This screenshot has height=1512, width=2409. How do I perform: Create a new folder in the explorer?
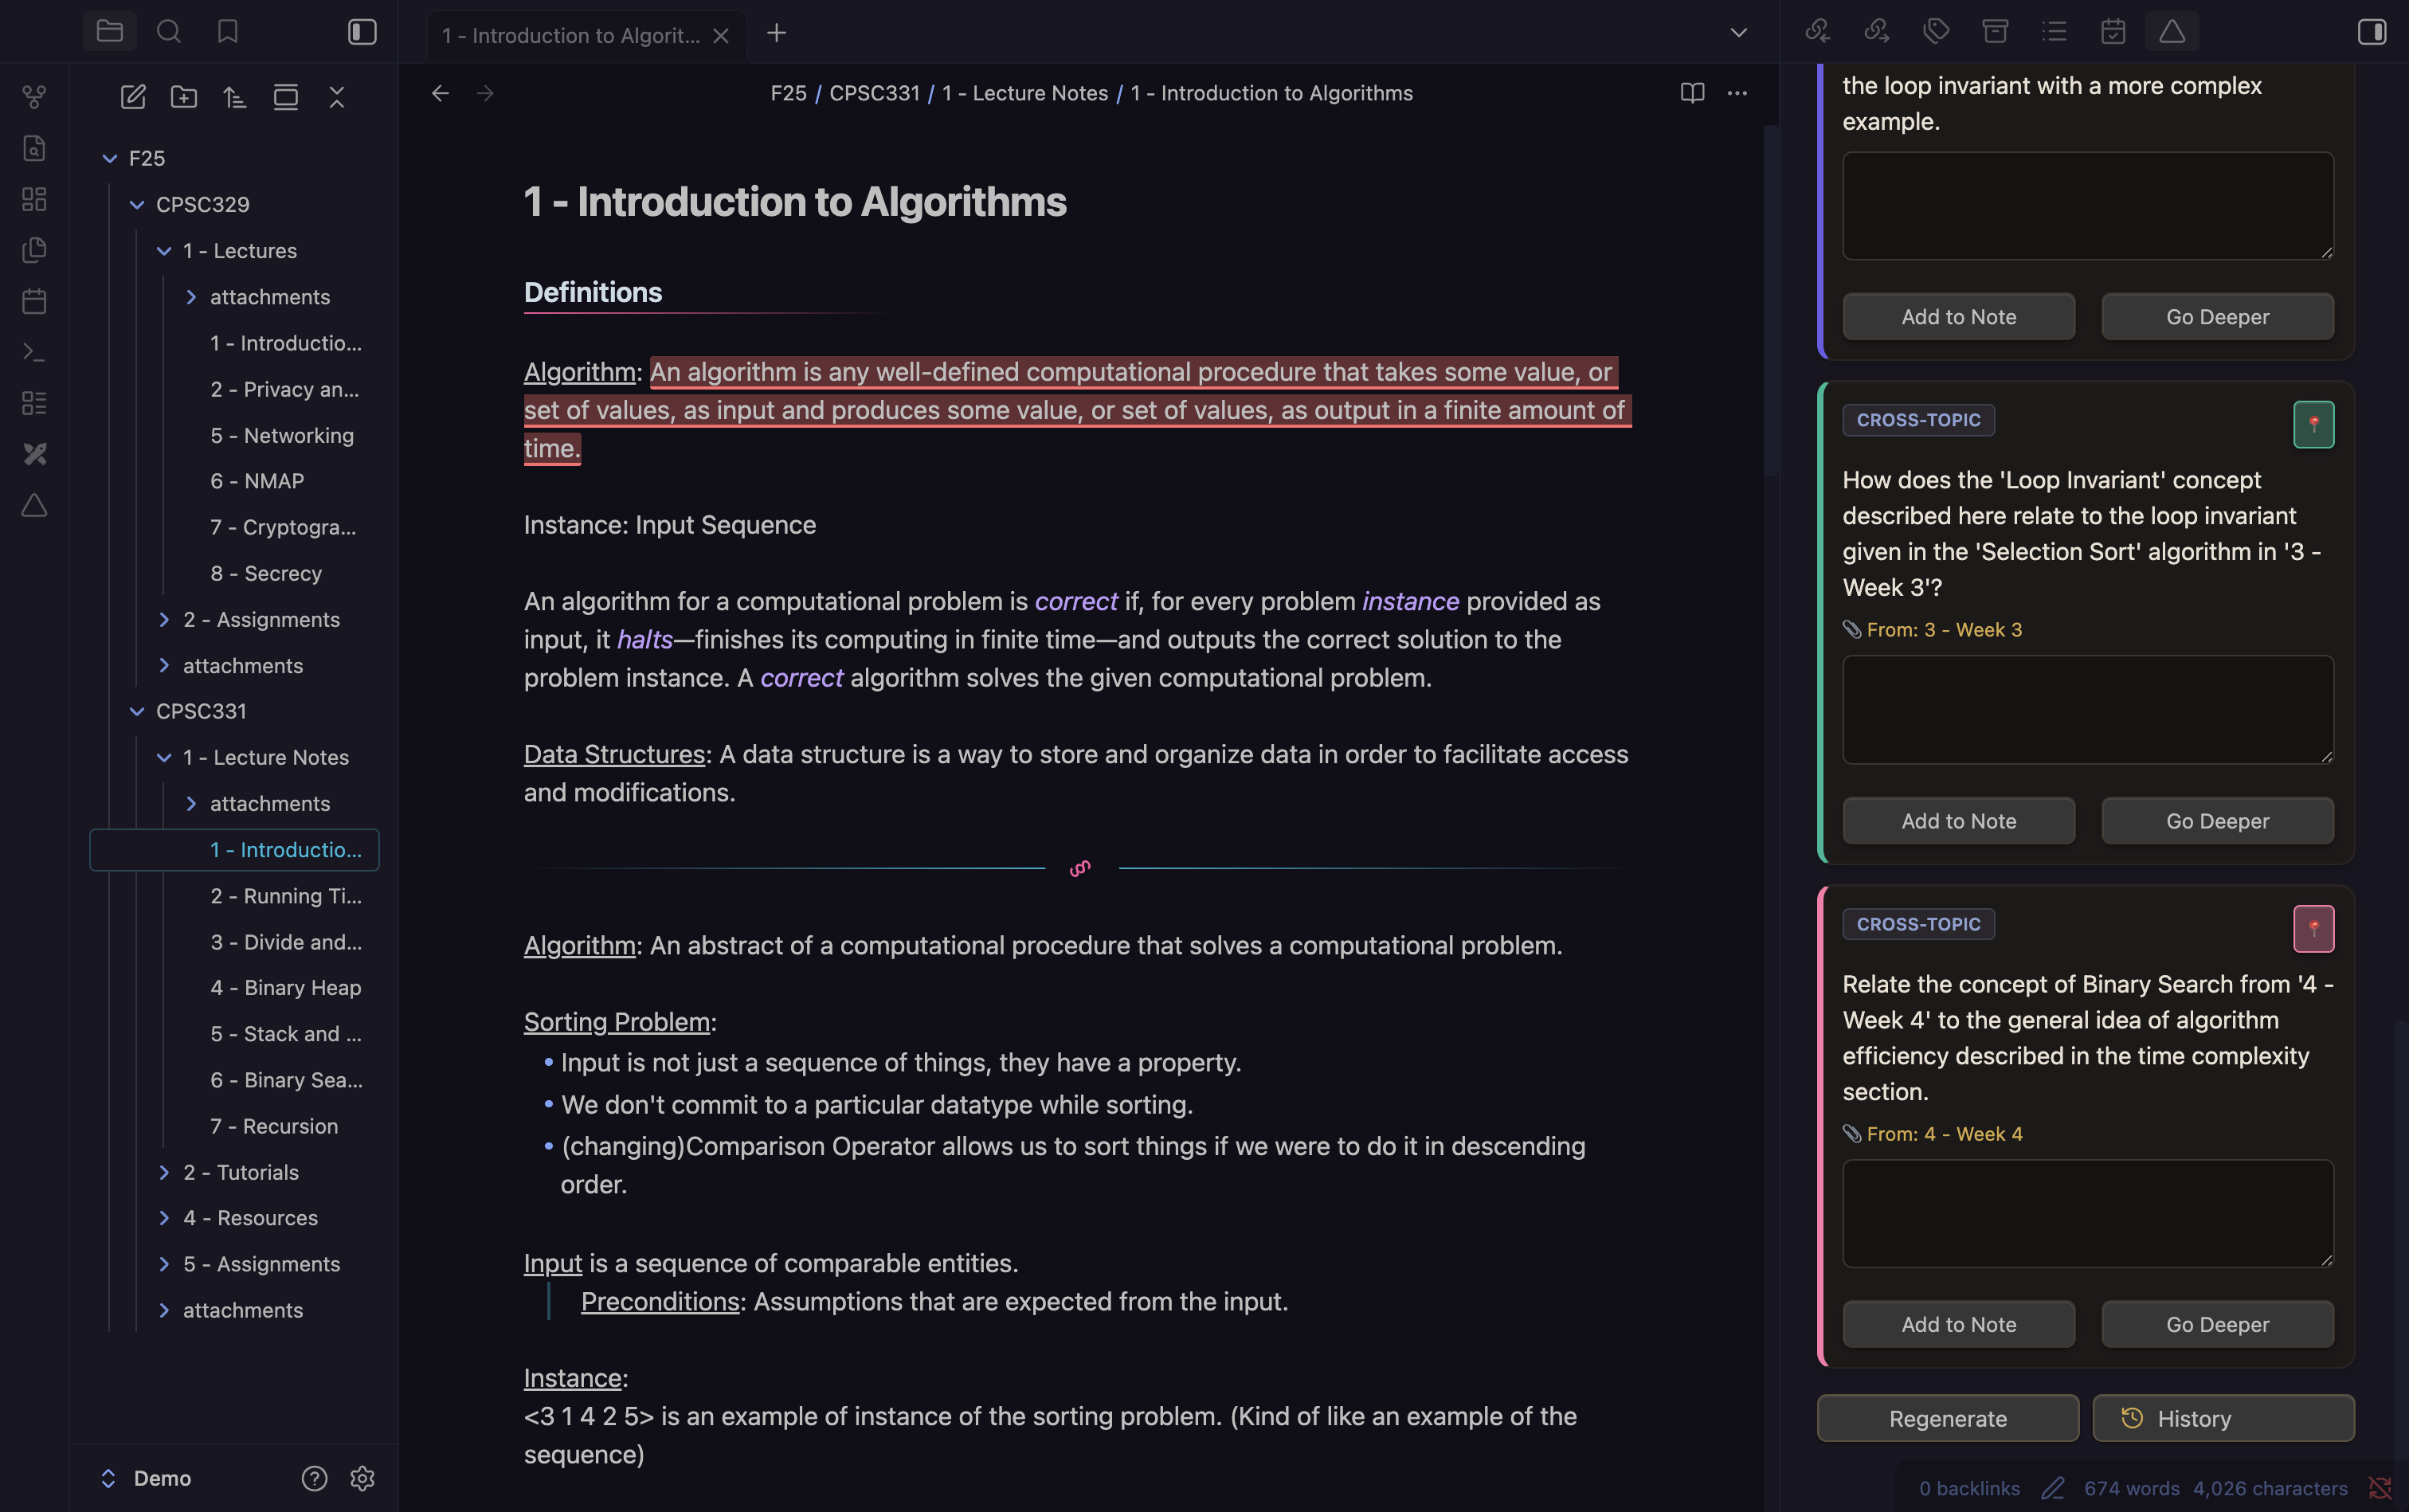[184, 97]
